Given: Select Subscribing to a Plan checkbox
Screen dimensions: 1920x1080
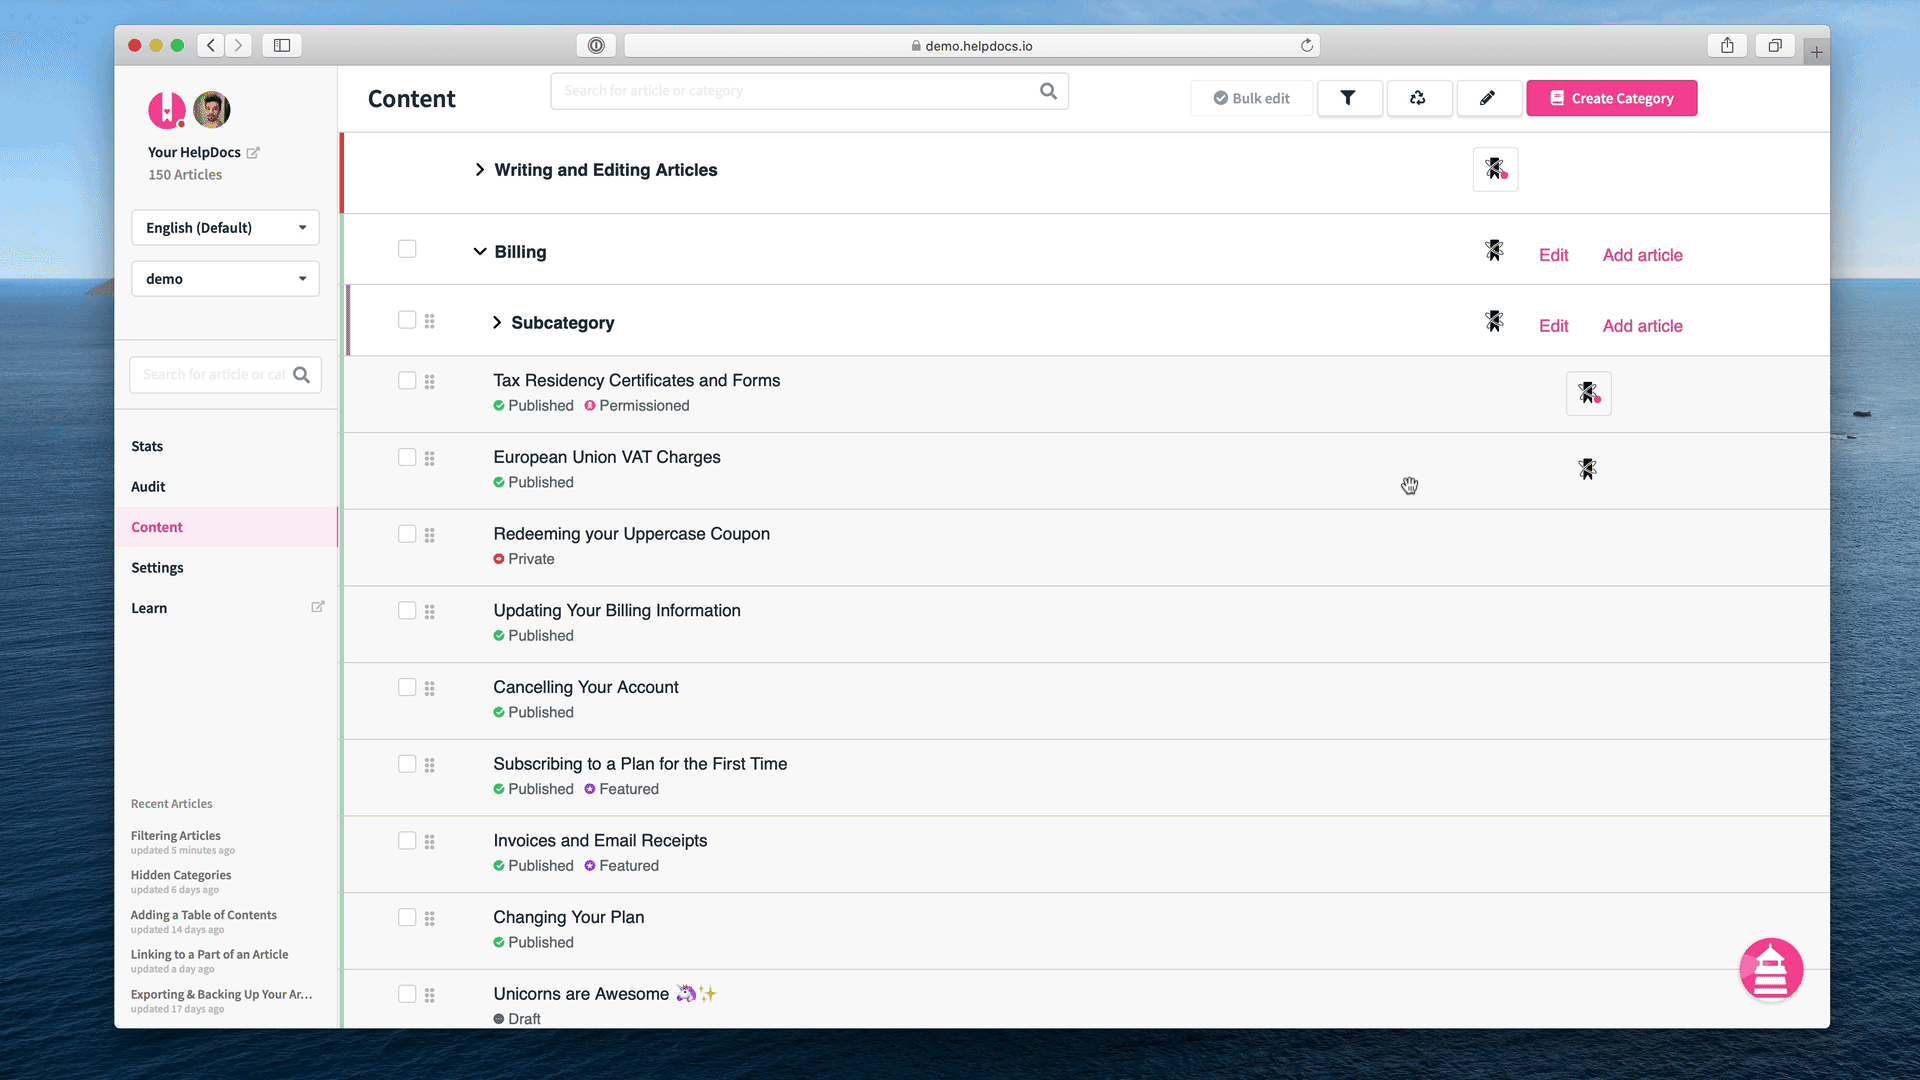Looking at the screenshot, I should (407, 764).
